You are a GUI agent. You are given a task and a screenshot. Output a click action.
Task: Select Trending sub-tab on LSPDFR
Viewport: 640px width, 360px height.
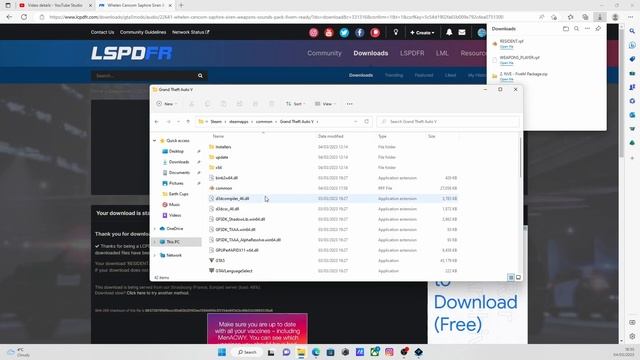(x=394, y=75)
